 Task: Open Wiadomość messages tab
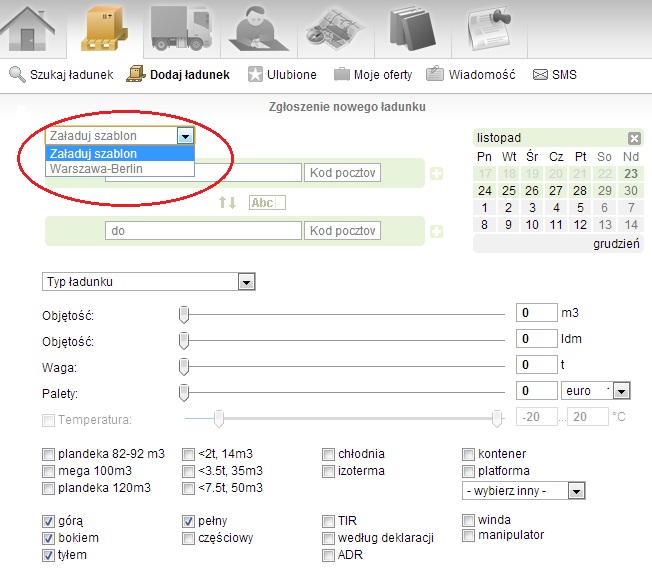[471, 75]
